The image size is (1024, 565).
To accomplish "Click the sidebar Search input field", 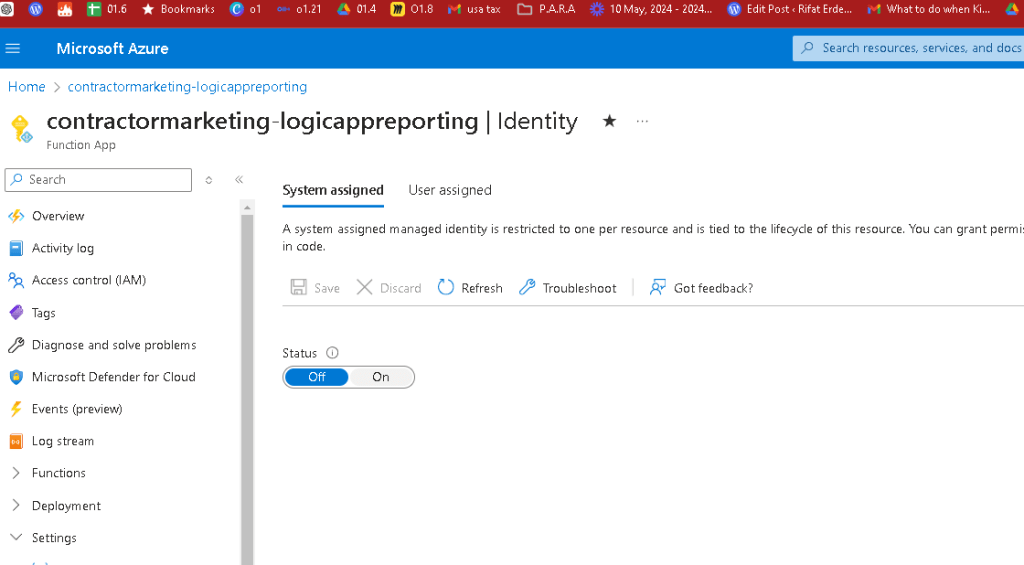I will click(x=98, y=180).
